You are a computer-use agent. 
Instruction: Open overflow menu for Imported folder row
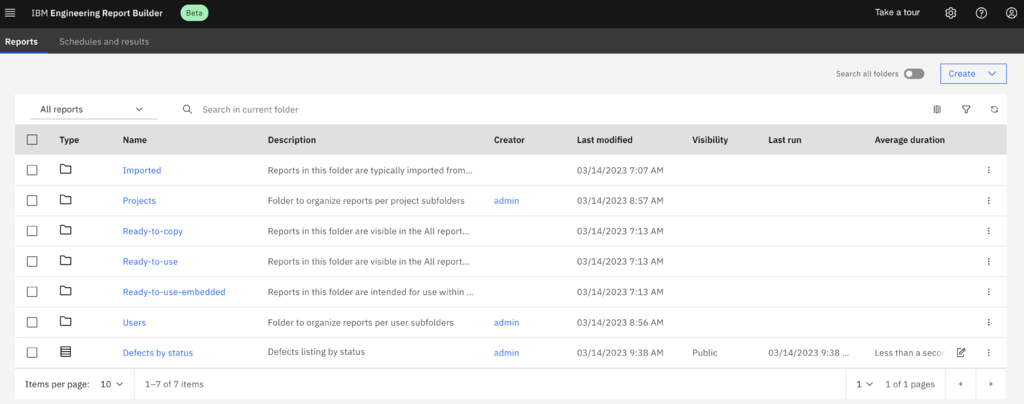point(988,170)
